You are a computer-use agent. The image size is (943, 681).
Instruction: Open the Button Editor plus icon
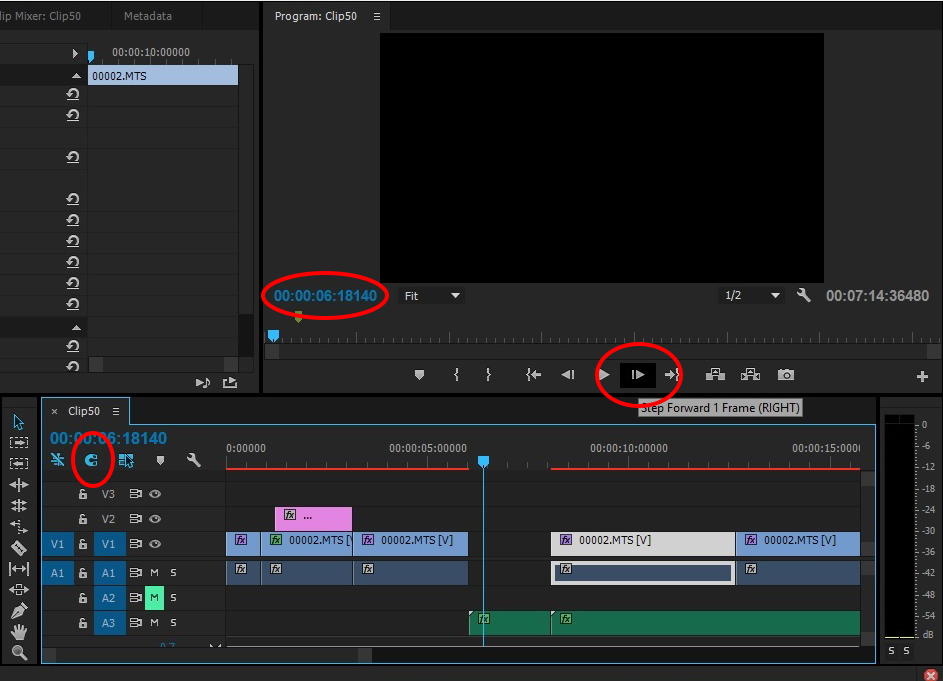pos(922,376)
